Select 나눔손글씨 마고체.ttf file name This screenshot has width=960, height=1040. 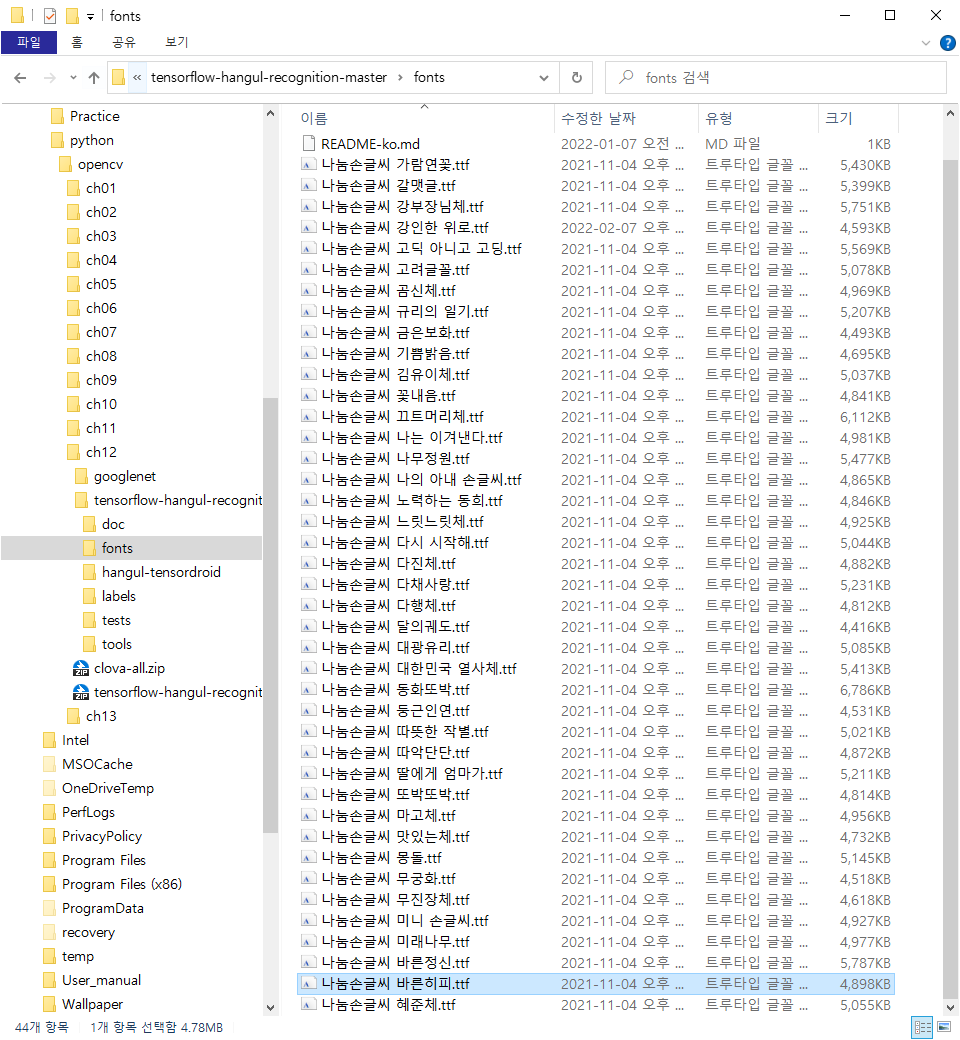[x=389, y=816]
